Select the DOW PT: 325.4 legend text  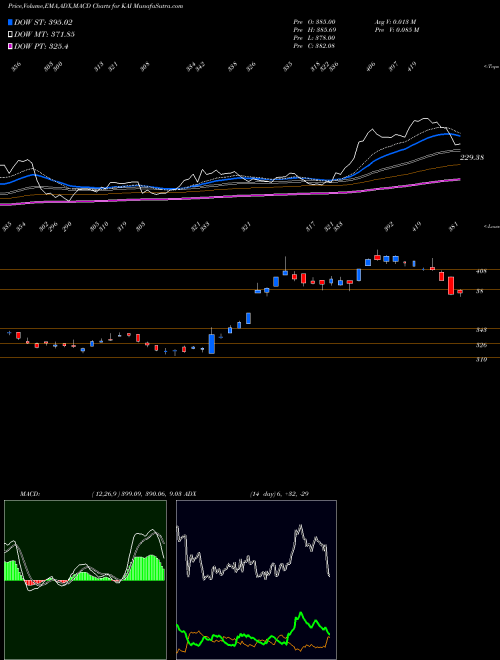point(41,47)
